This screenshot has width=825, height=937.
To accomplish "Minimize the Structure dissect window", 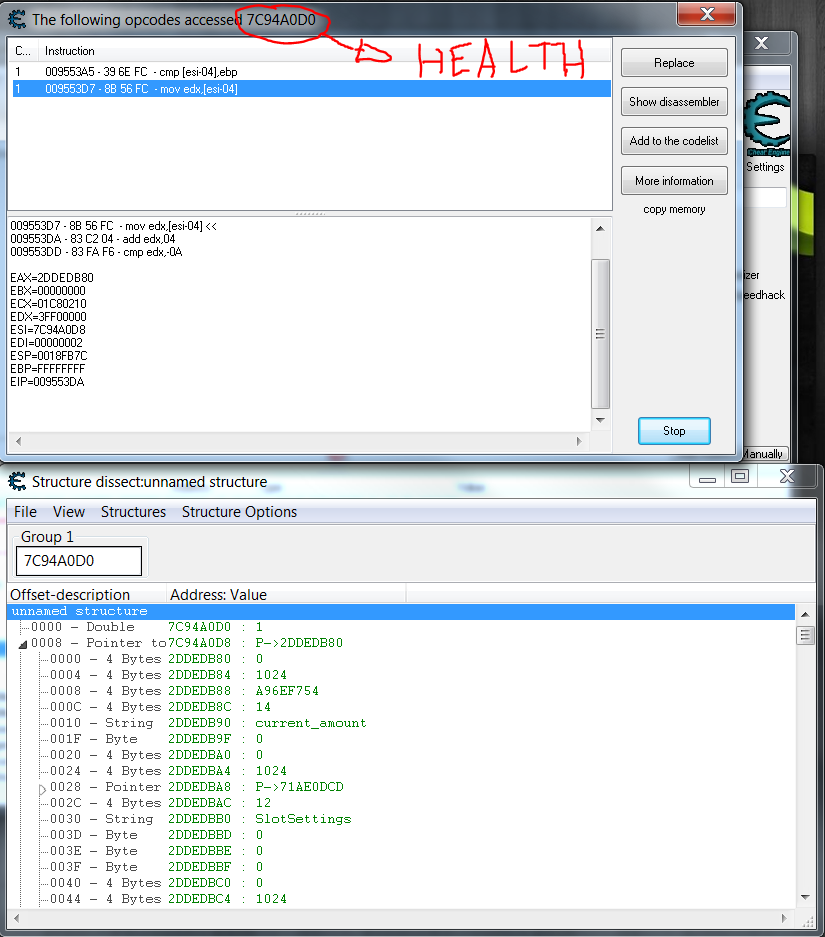I will click(707, 477).
